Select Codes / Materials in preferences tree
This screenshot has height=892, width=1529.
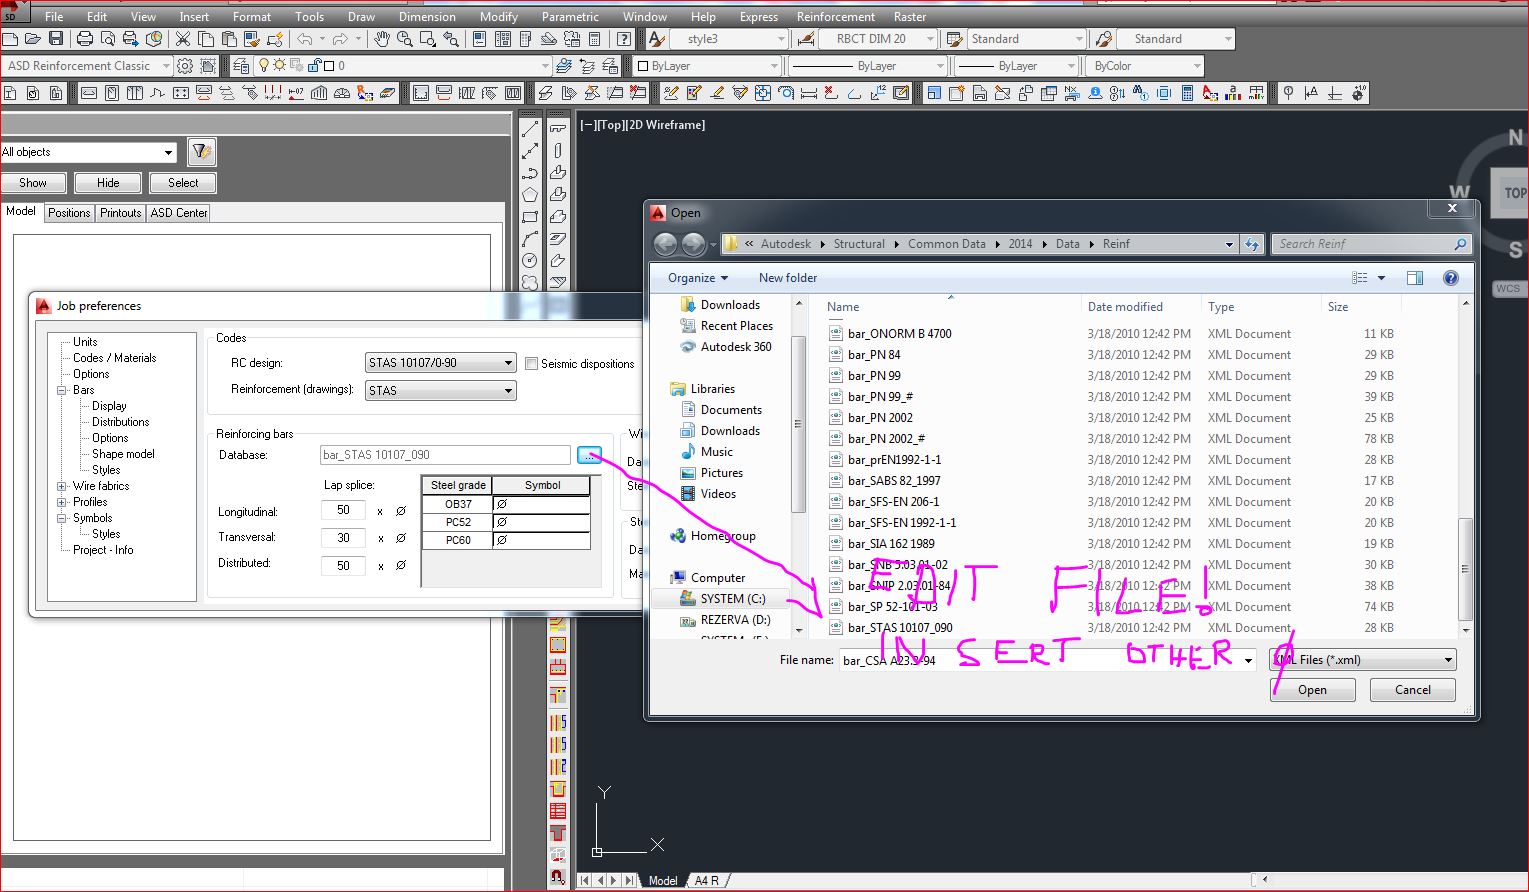point(114,358)
